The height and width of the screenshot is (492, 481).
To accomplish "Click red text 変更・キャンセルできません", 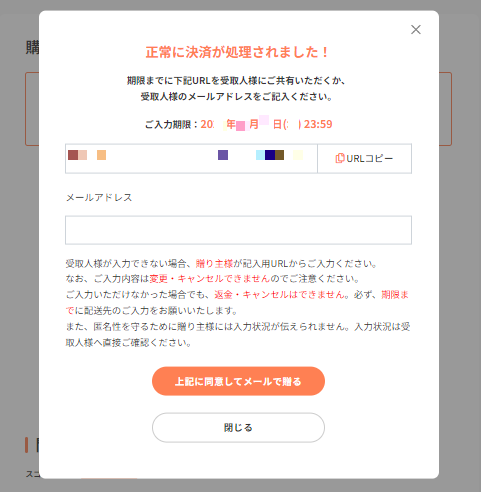I will (210, 279).
